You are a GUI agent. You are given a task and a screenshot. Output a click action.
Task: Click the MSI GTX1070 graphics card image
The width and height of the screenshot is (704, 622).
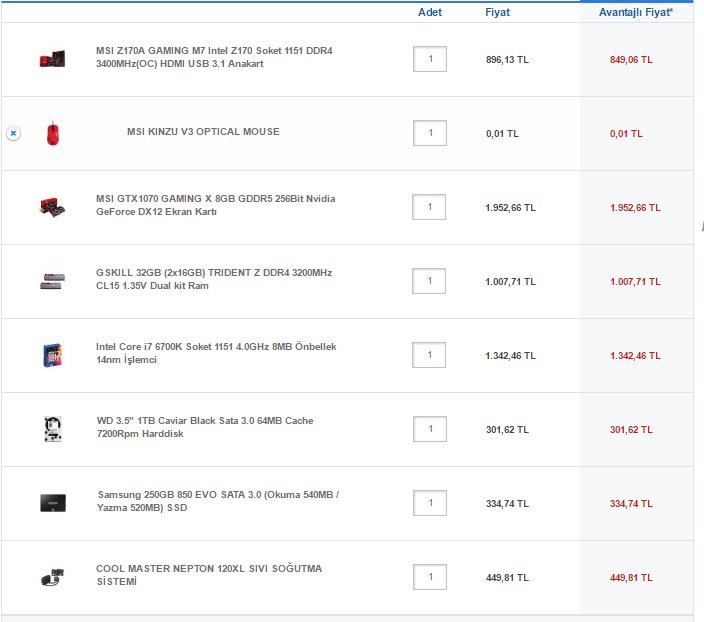[x=52, y=207]
